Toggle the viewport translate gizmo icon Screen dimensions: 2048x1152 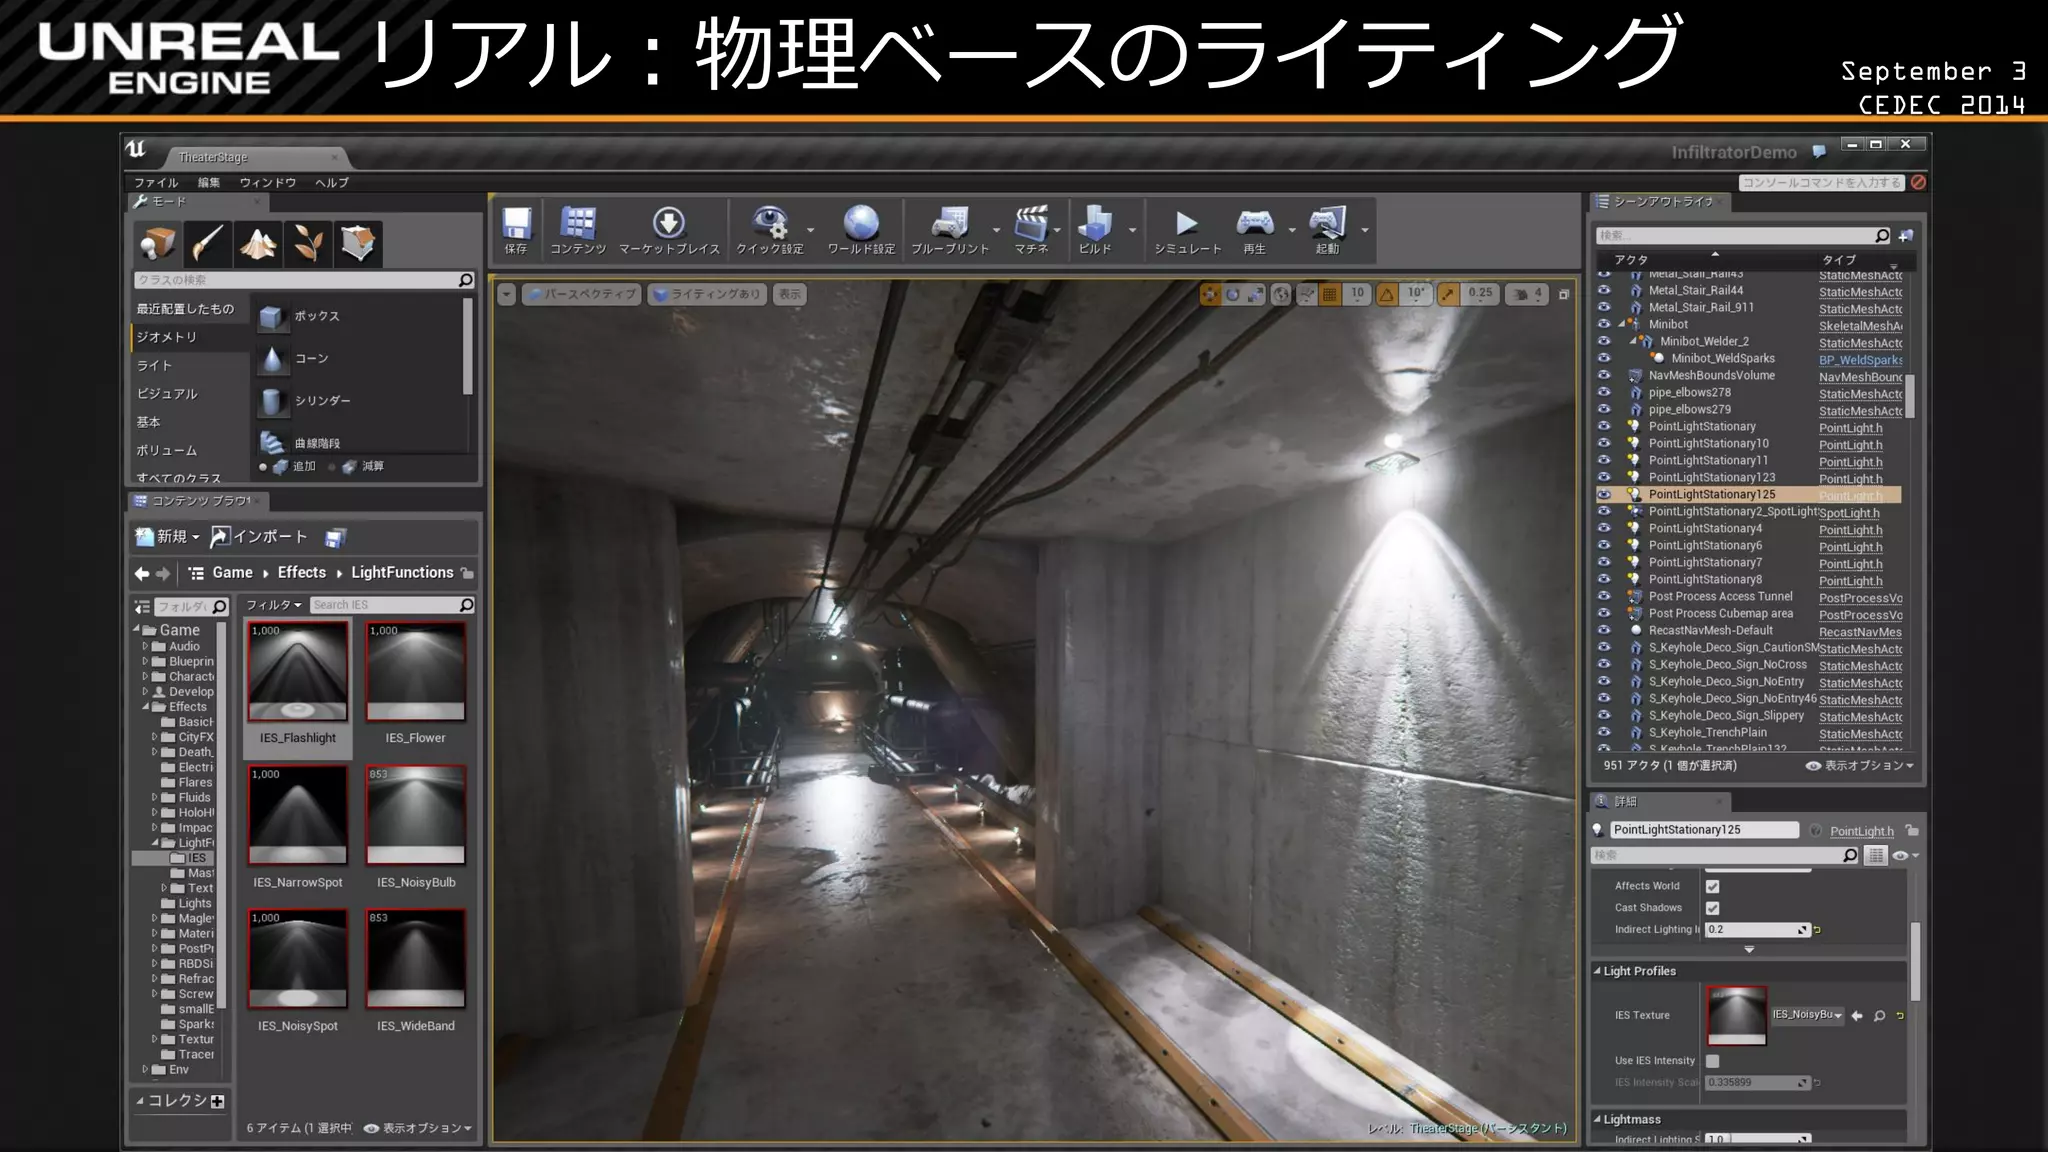point(1210,294)
